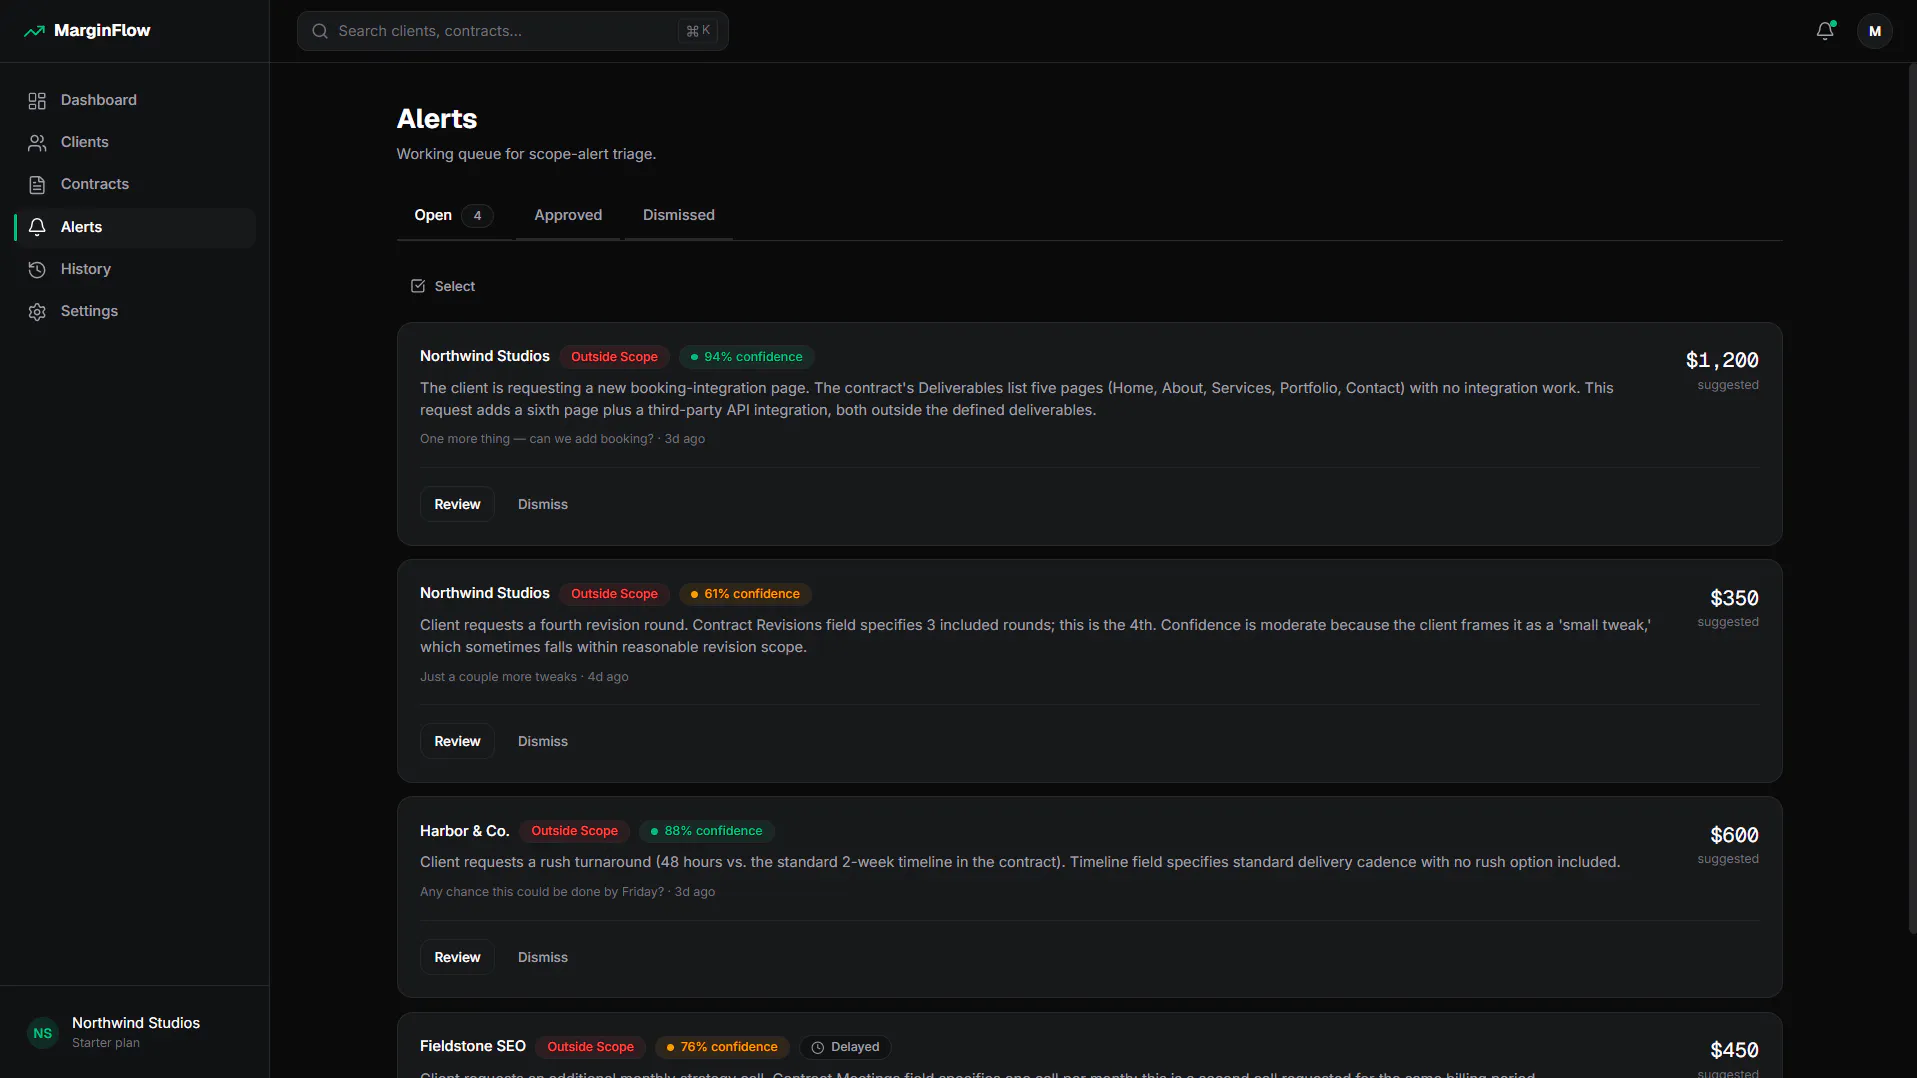Image resolution: width=1917 pixels, height=1078 pixels.
Task: Click the open alerts count badge 4
Action: pos(477,215)
